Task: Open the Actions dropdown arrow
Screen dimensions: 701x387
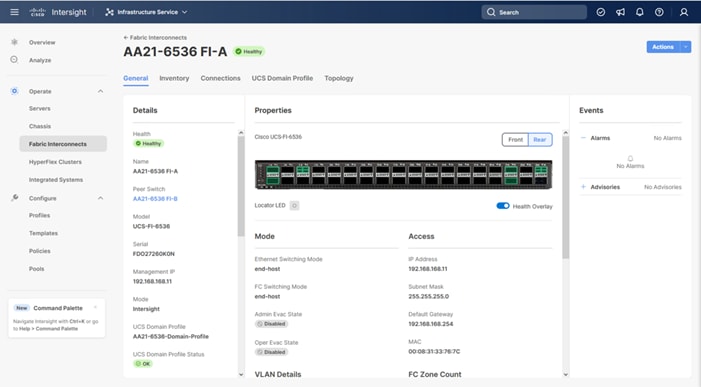Action: [685, 47]
